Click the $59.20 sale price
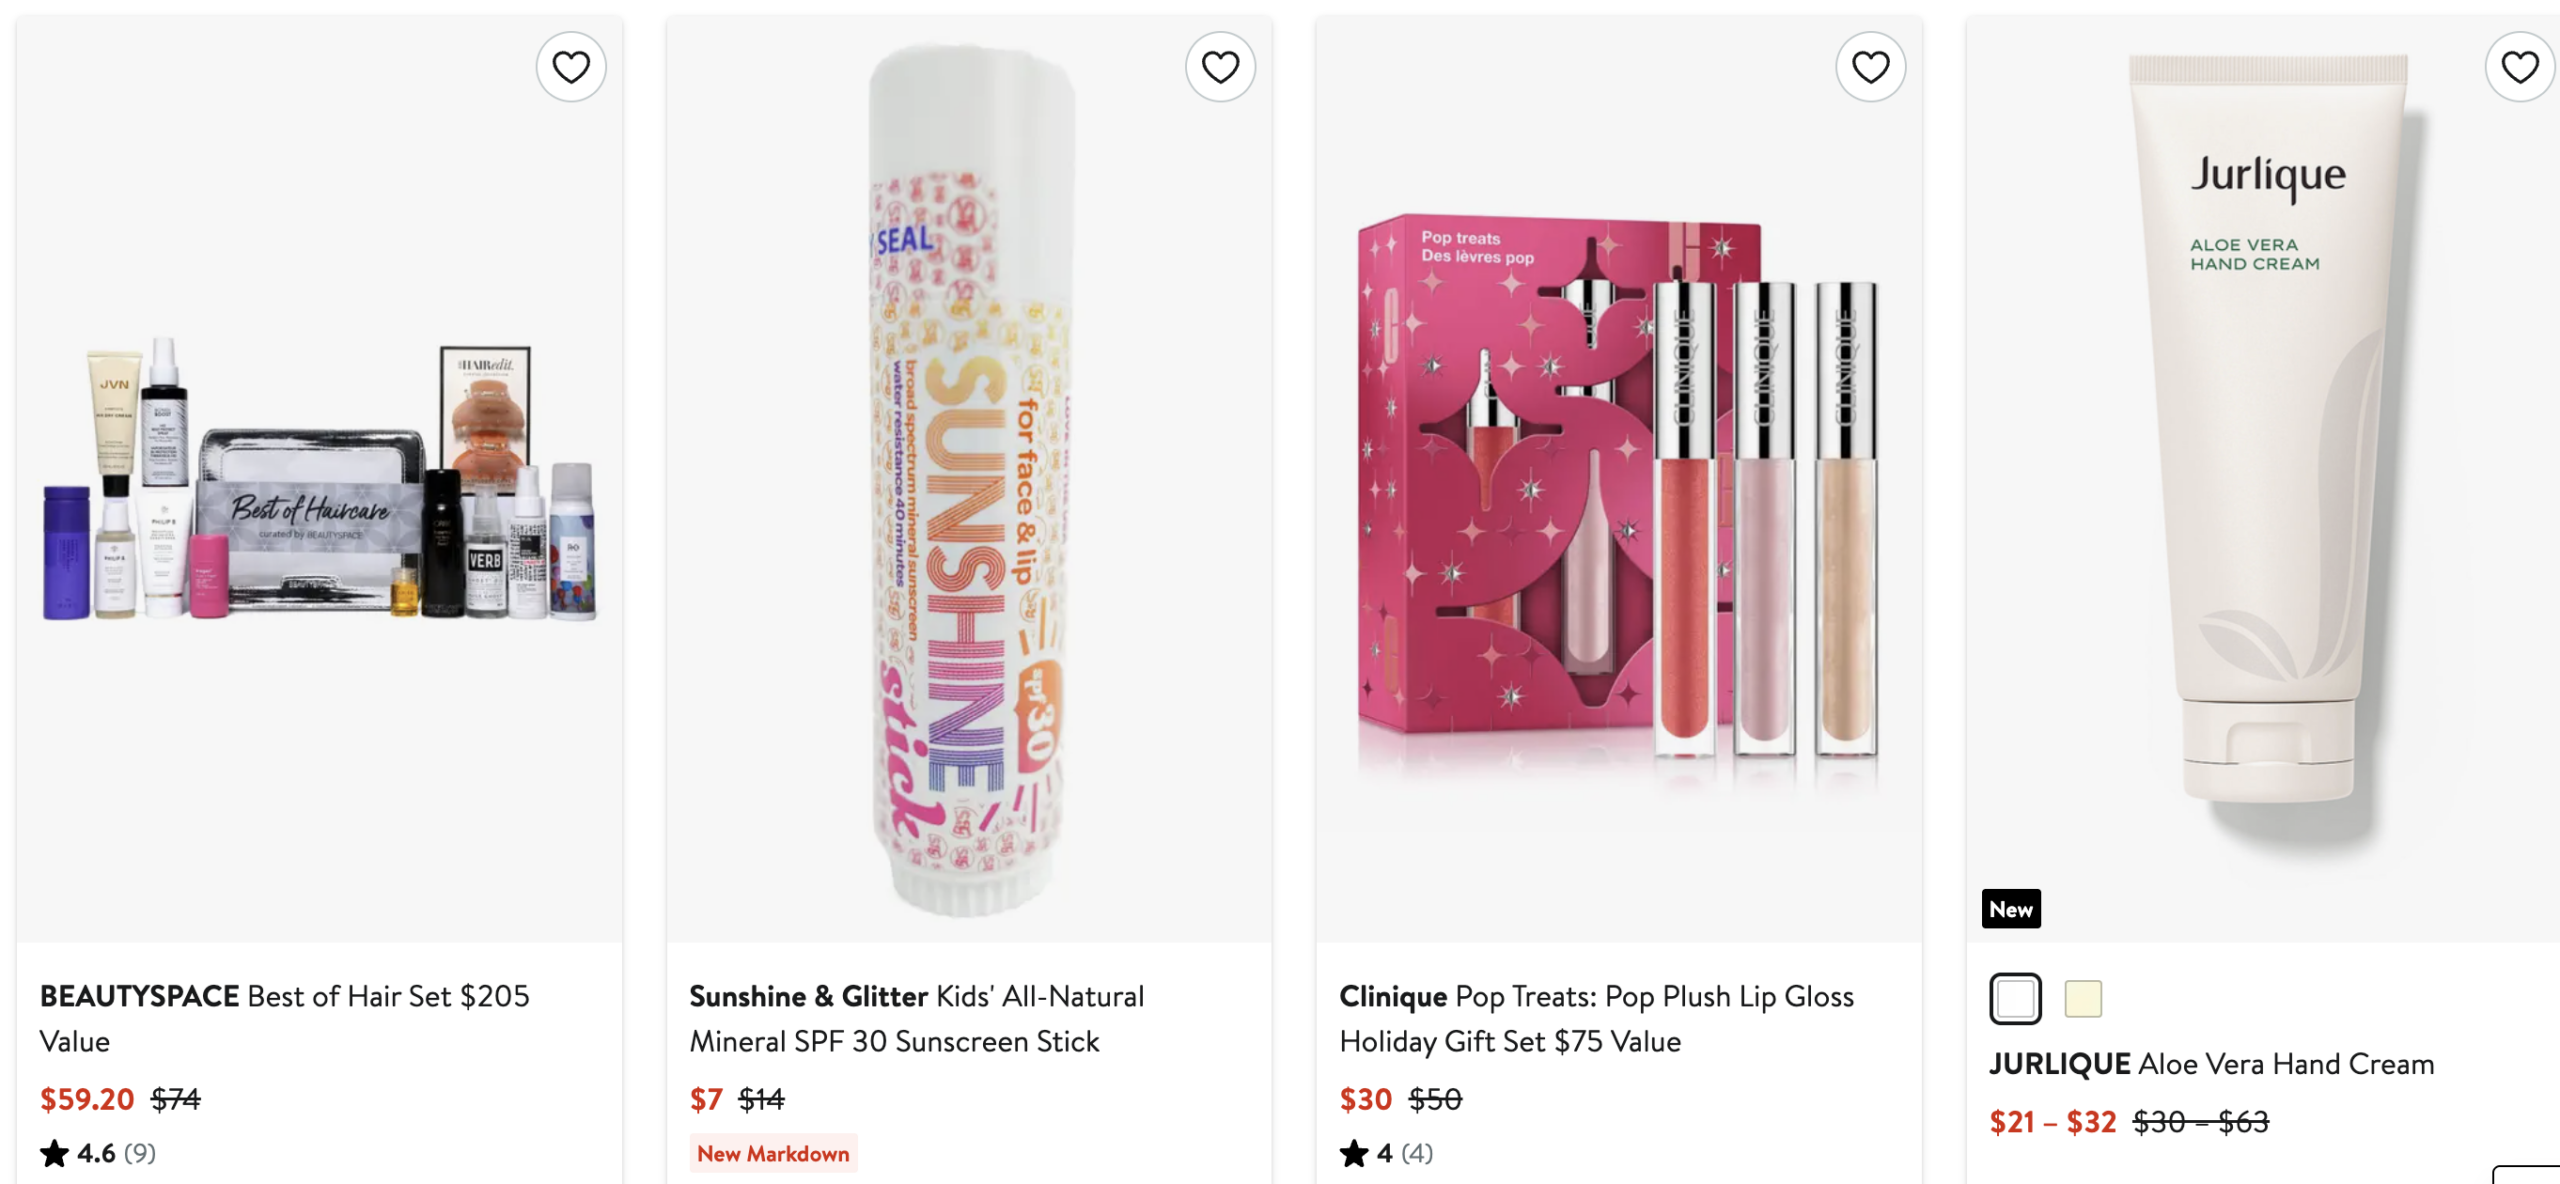 click(x=87, y=1099)
